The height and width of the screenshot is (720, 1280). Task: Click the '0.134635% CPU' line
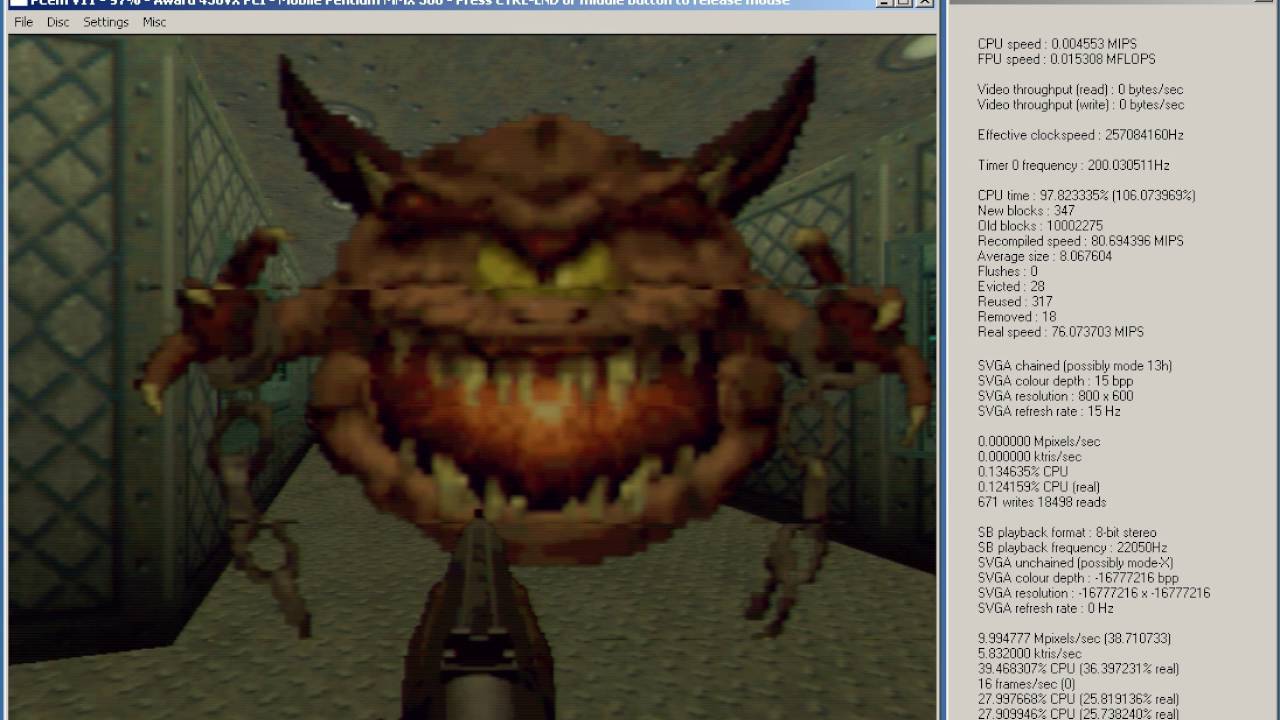pyautogui.click(x=1022, y=471)
